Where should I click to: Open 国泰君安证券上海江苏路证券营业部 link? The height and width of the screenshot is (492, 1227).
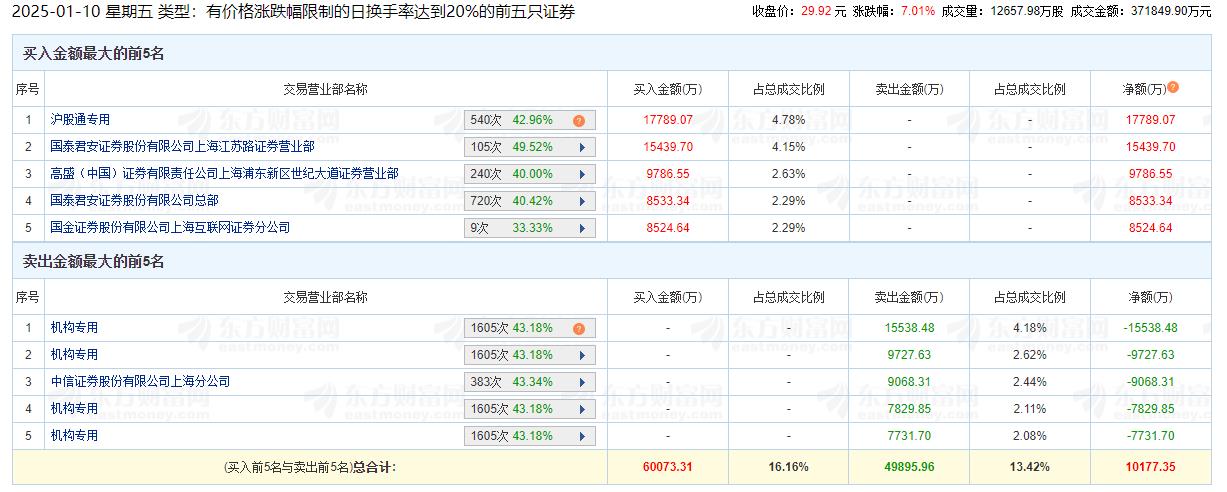point(182,147)
